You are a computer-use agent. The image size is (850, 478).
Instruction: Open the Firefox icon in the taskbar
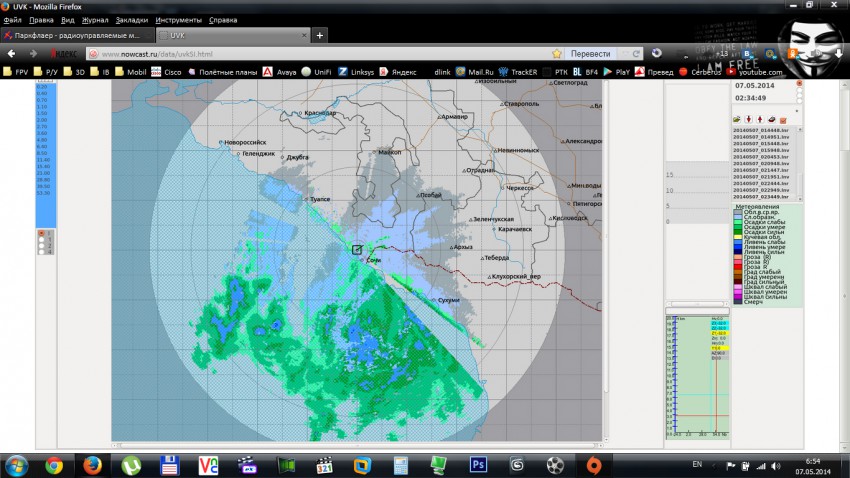(93, 465)
